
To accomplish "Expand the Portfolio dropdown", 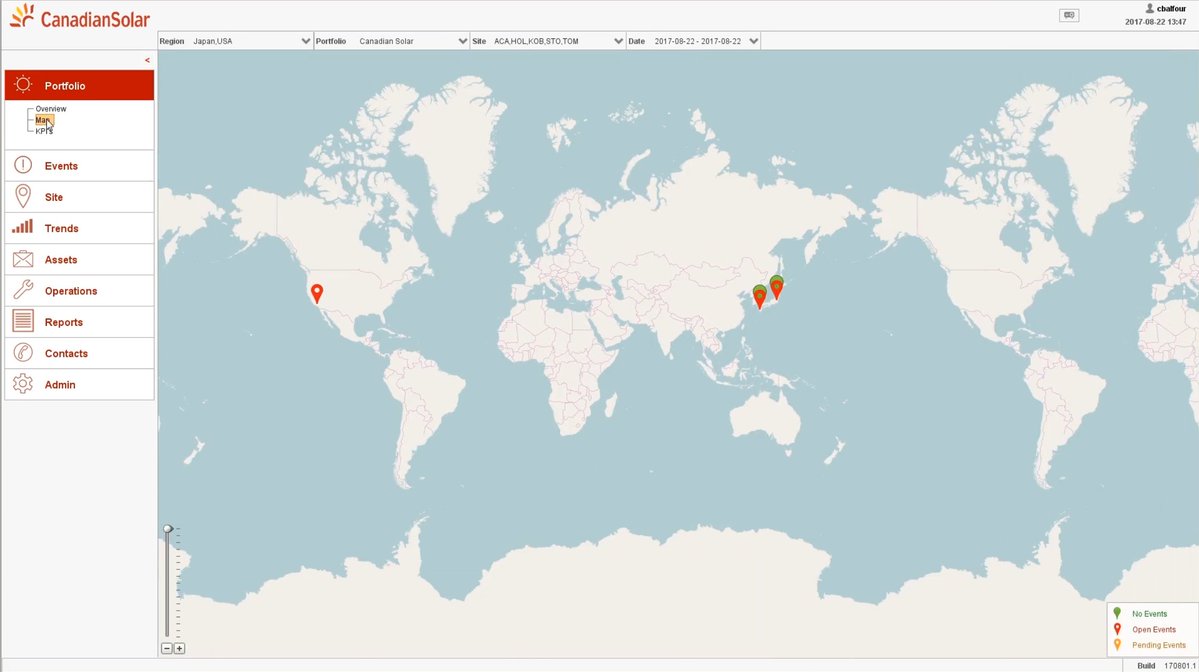I will coord(462,41).
